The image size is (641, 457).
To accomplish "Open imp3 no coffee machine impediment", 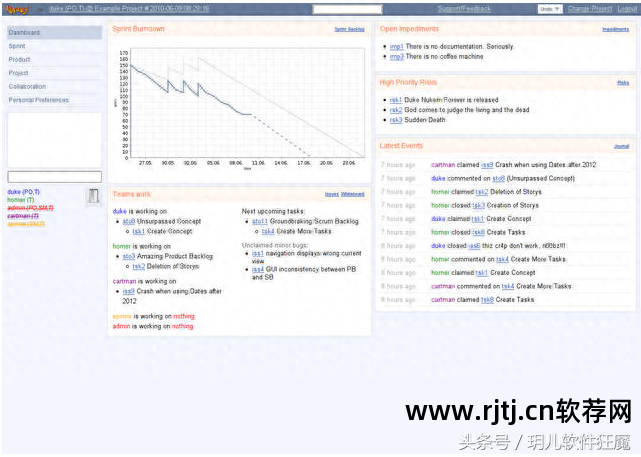I will (x=397, y=57).
